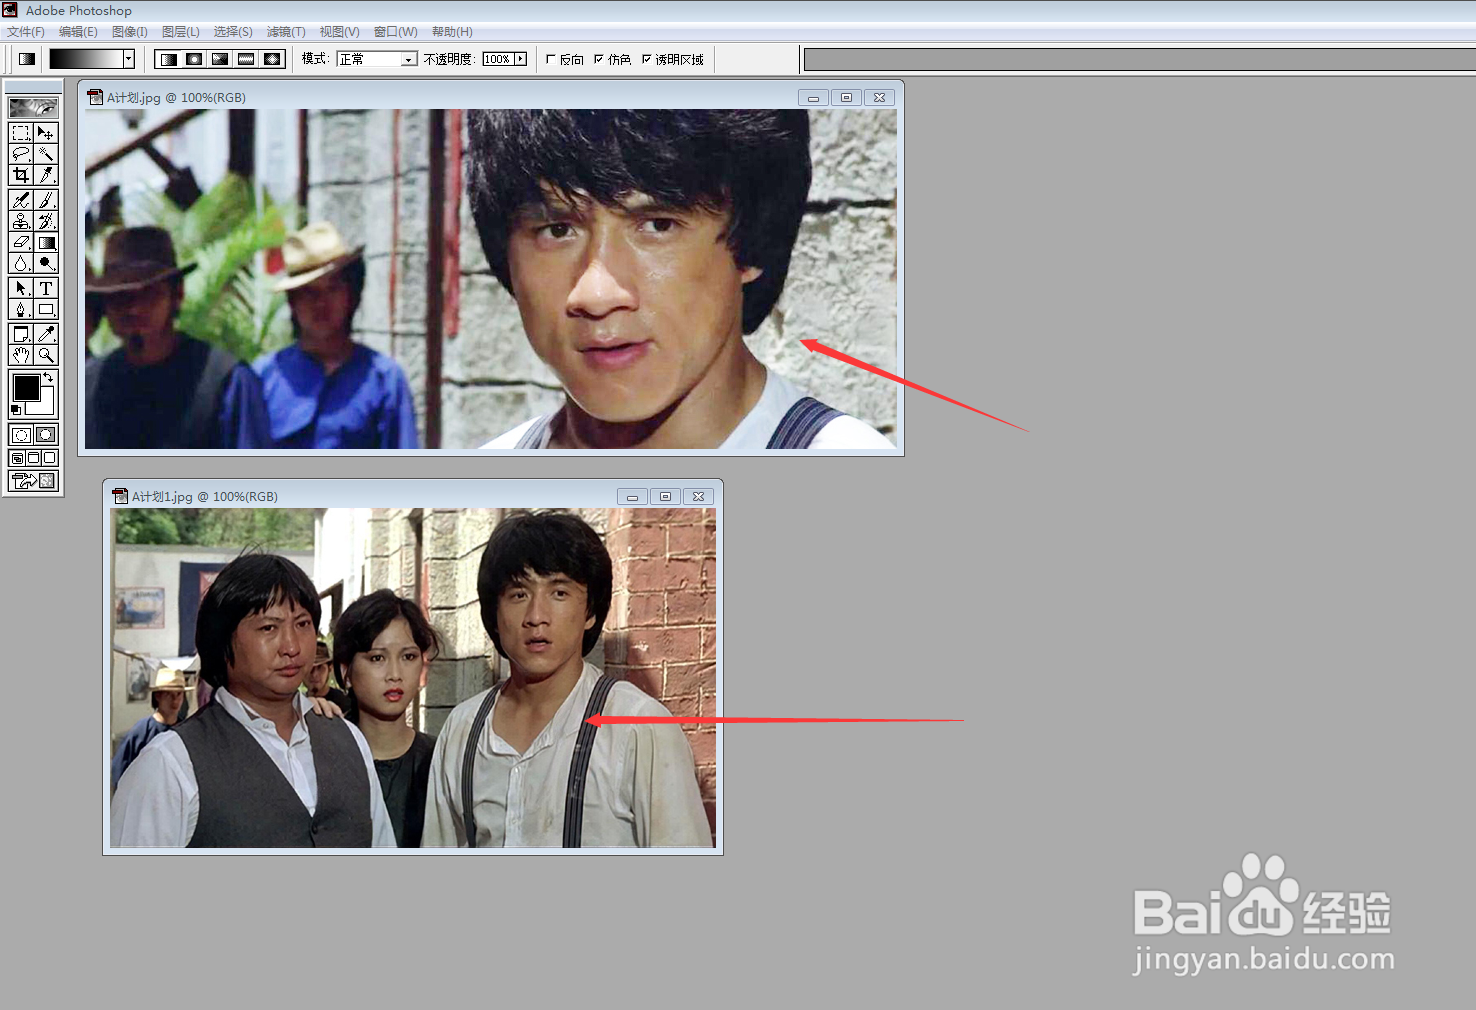This screenshot has height=1010, width=1476.
Task: Open the 不透明度 opacity slider arrow
Action: click(x=520, y=59)
